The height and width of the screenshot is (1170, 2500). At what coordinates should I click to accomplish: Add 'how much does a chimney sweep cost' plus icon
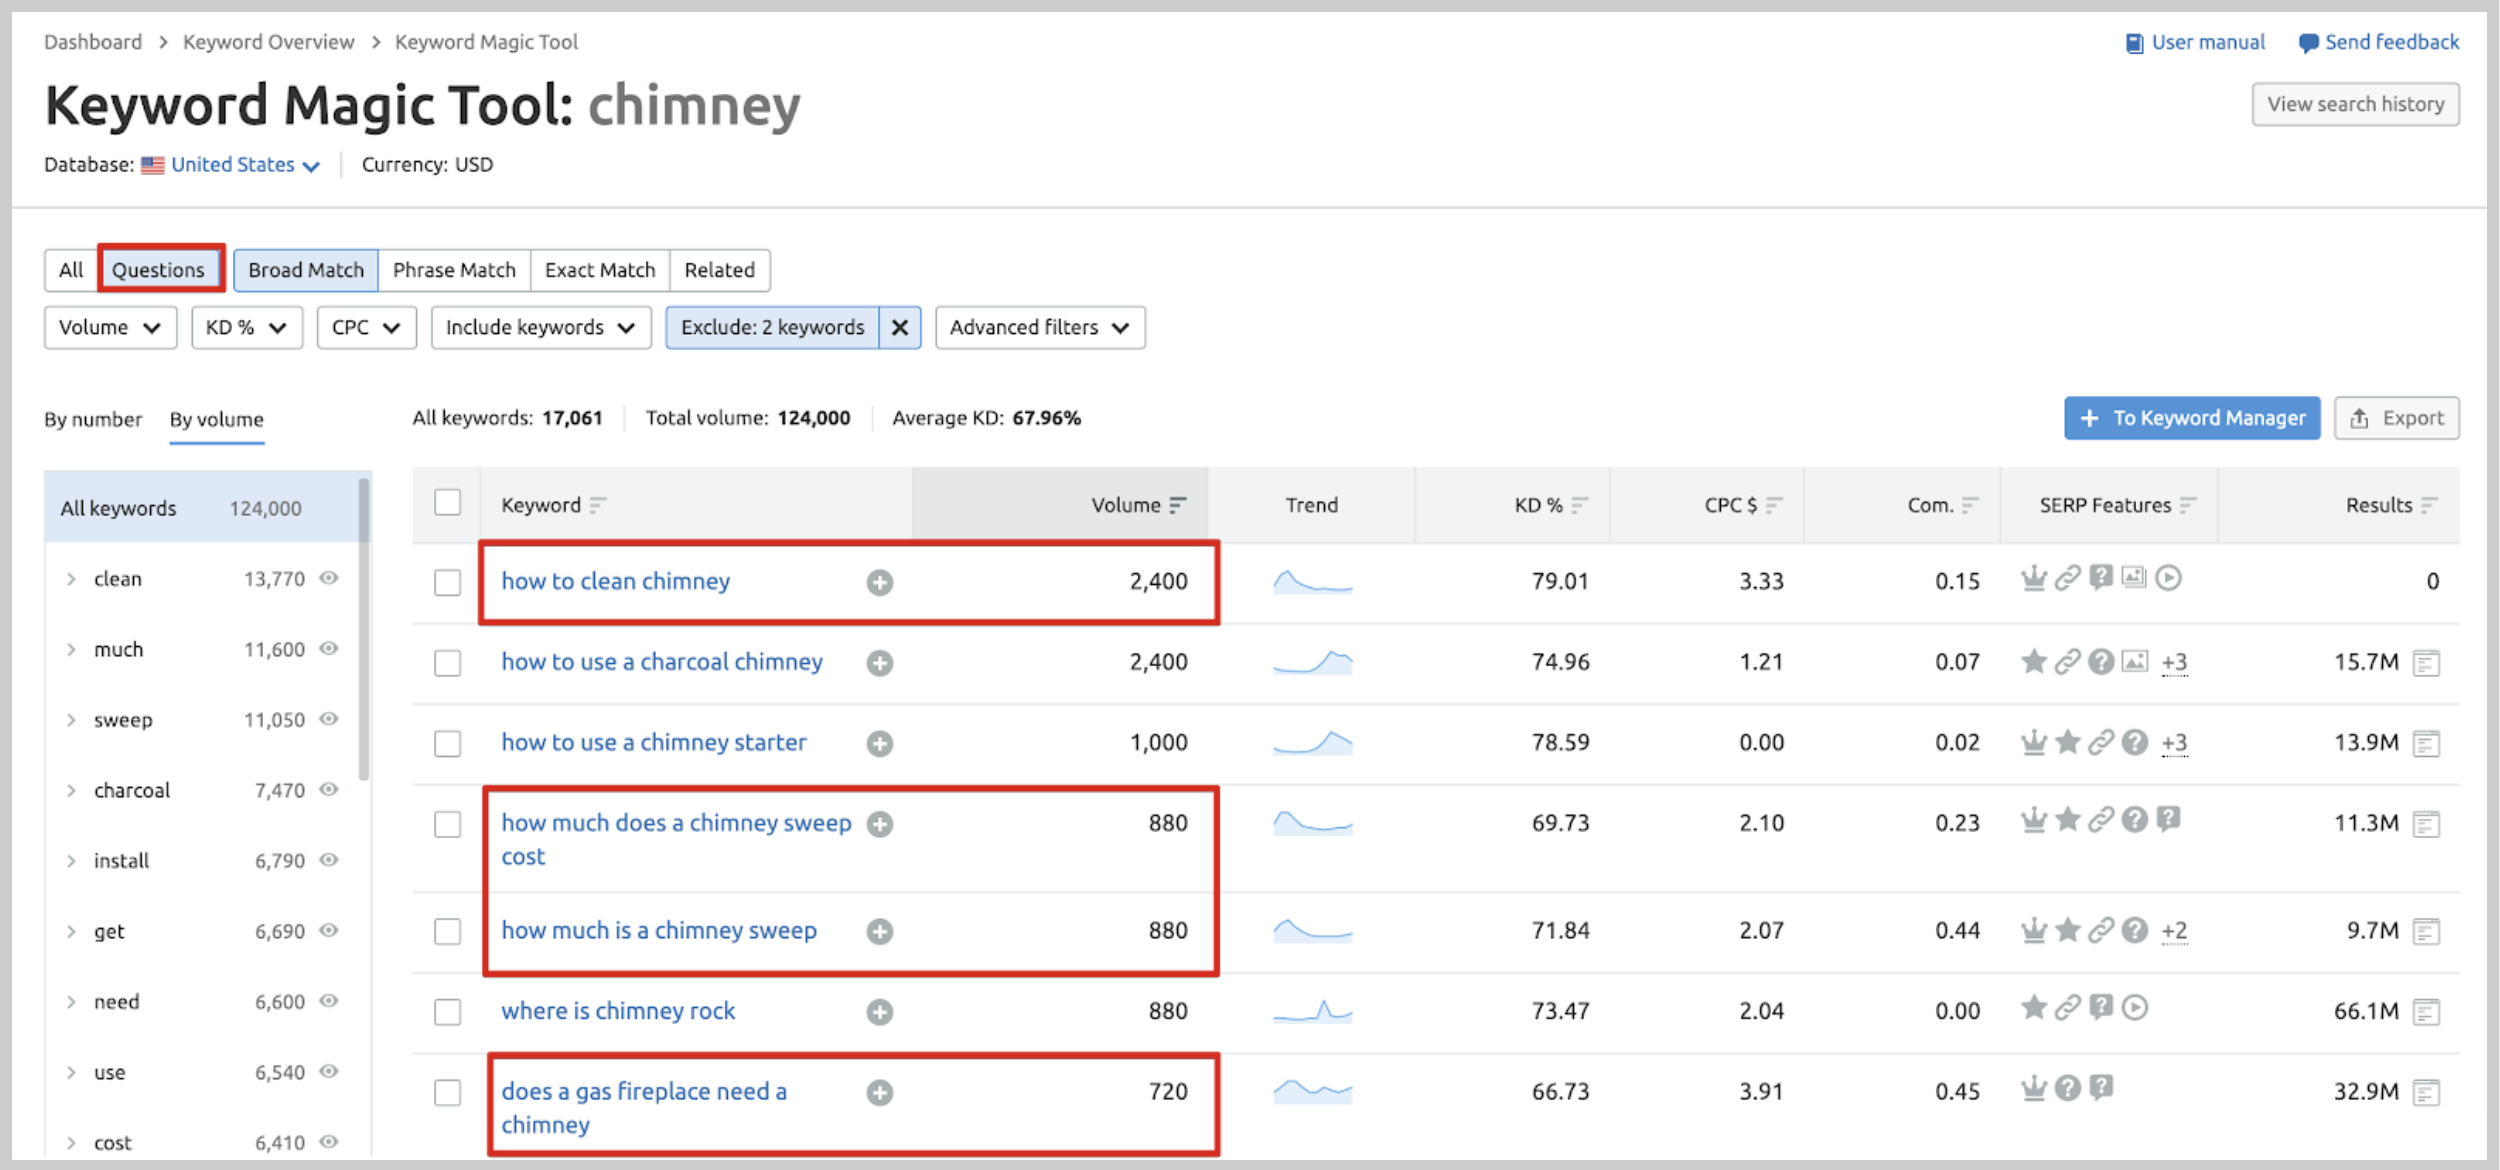click(x=880, y=824)
